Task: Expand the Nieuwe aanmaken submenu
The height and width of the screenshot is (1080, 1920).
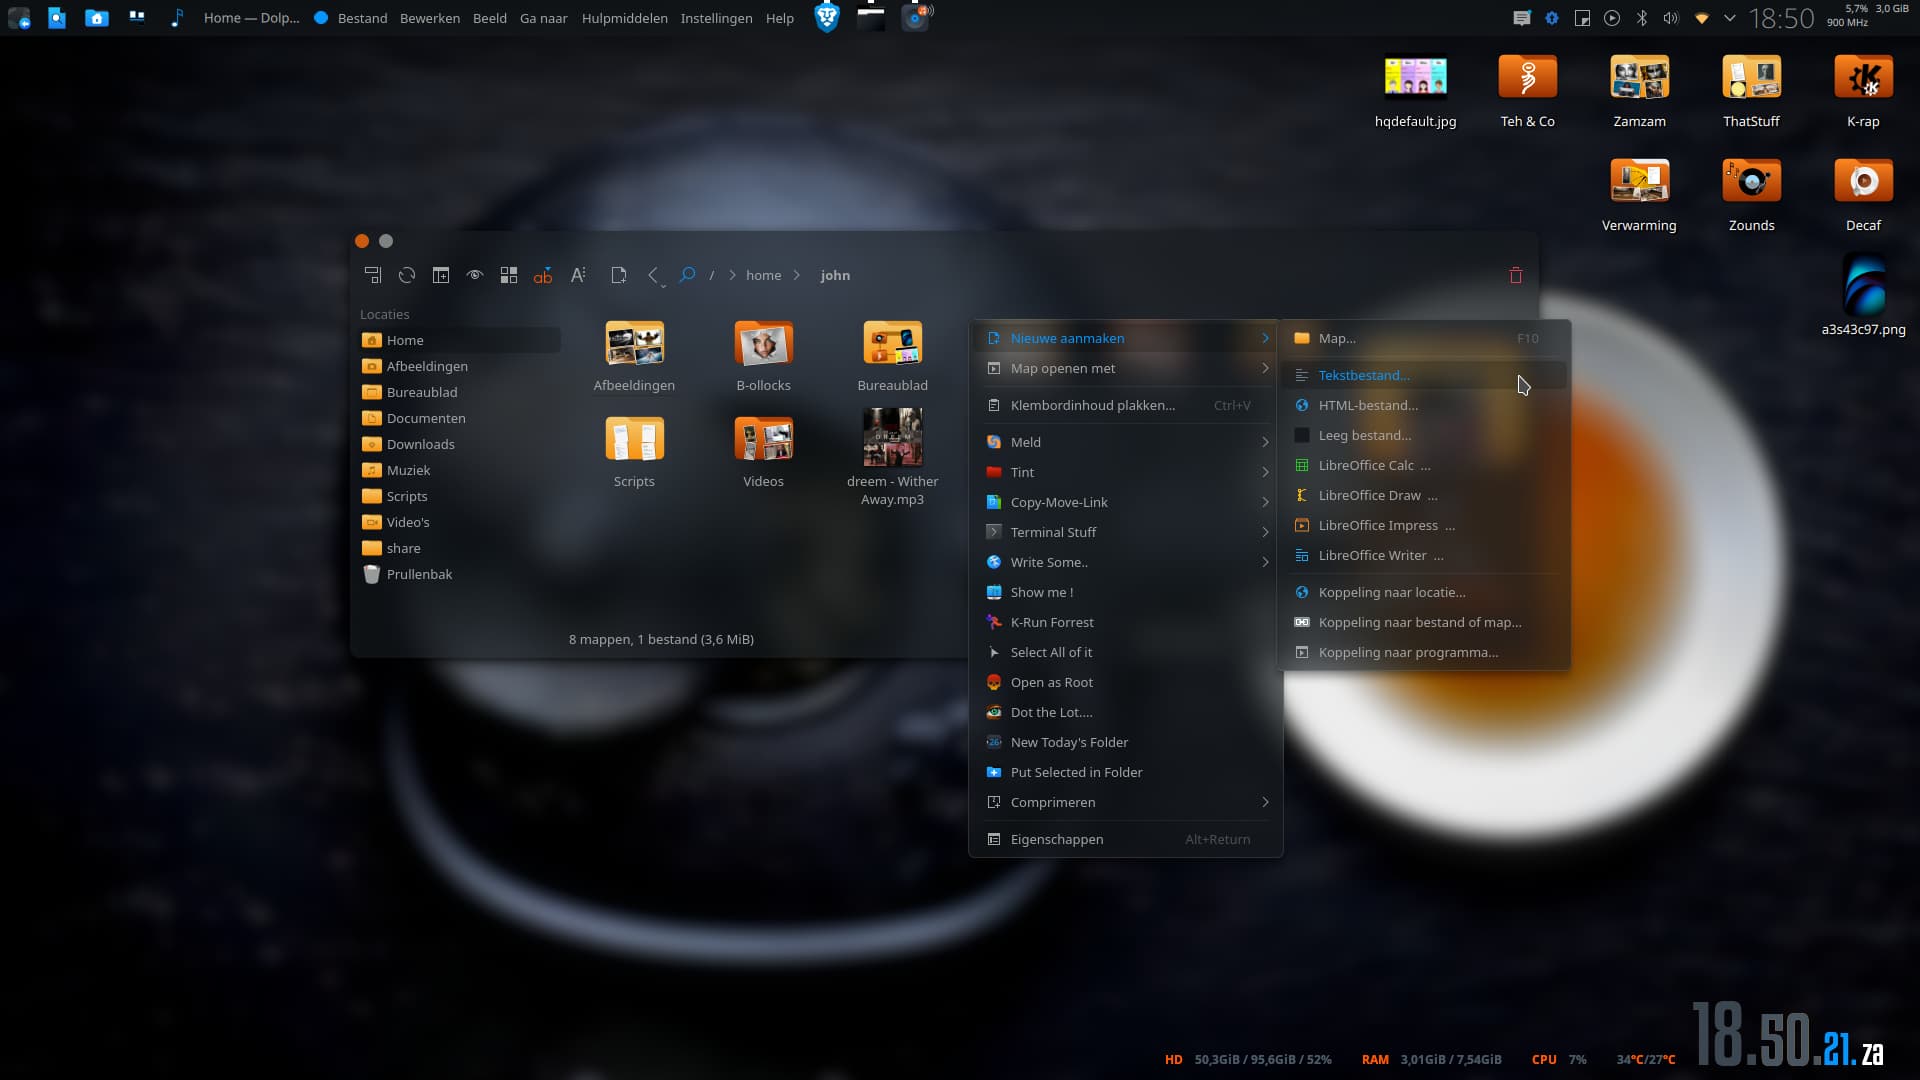Action: pyautogui.click(x=1126, y=338)
